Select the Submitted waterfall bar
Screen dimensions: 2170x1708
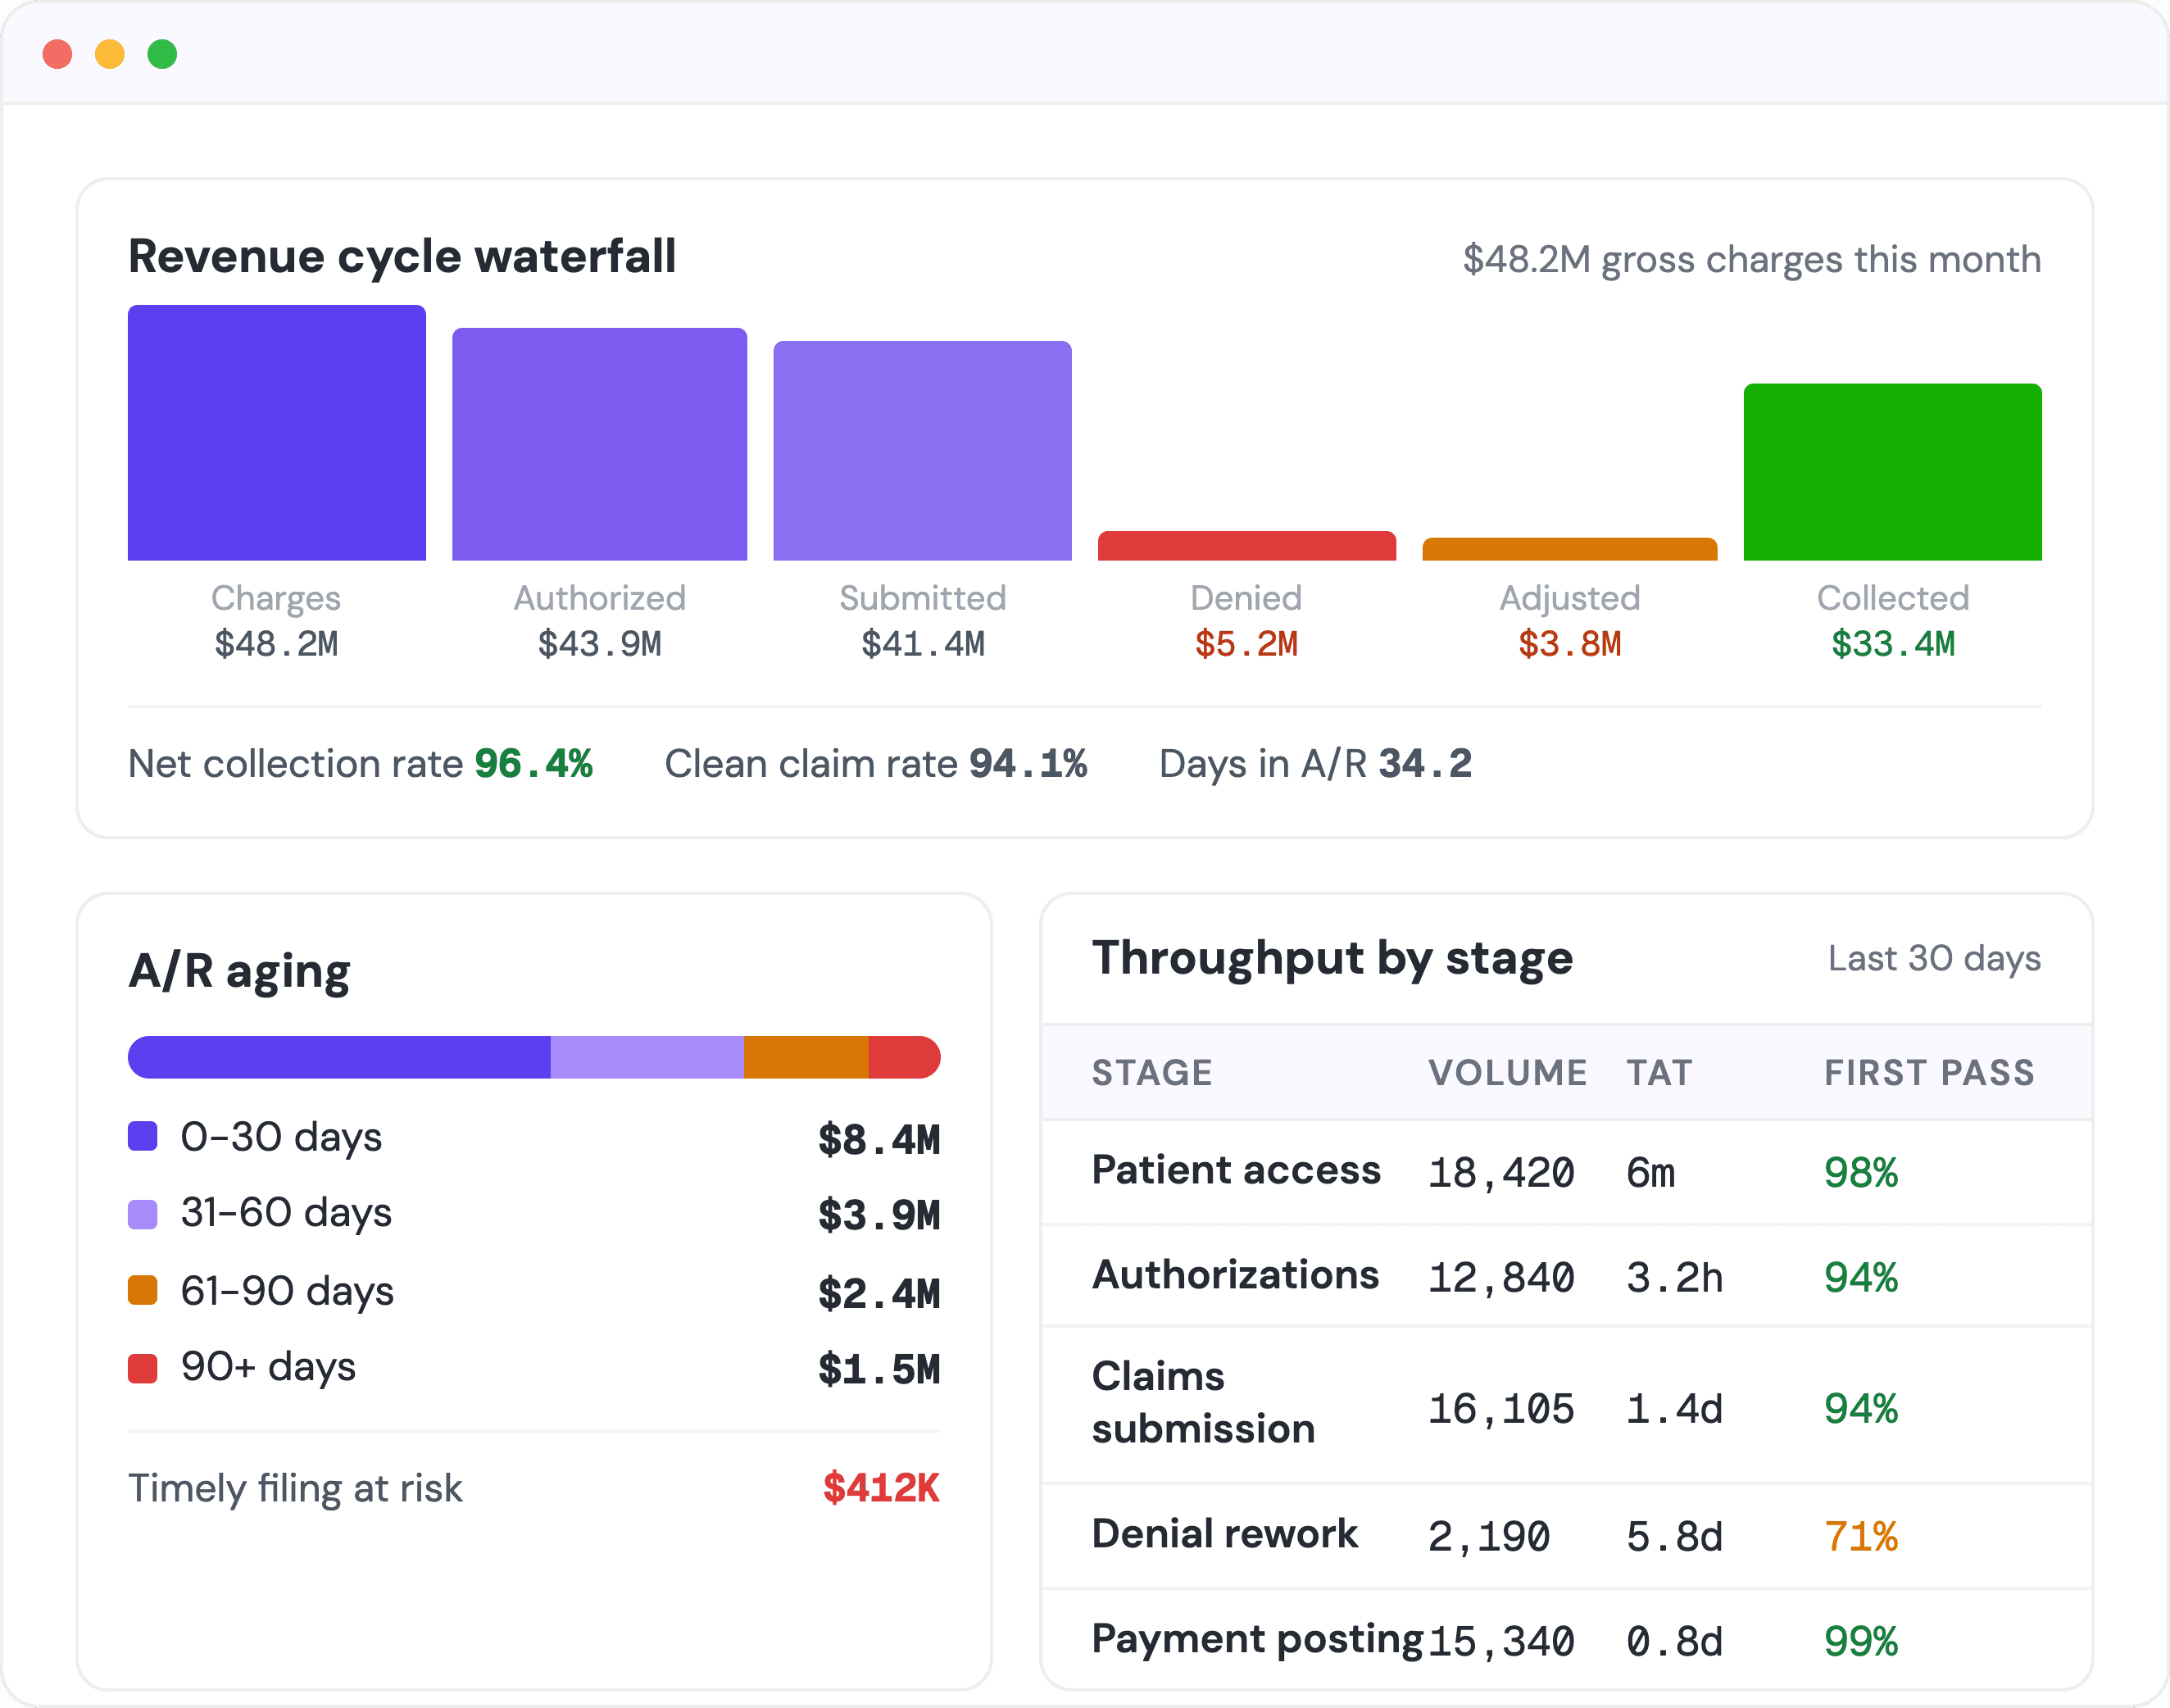coord(922,451)
